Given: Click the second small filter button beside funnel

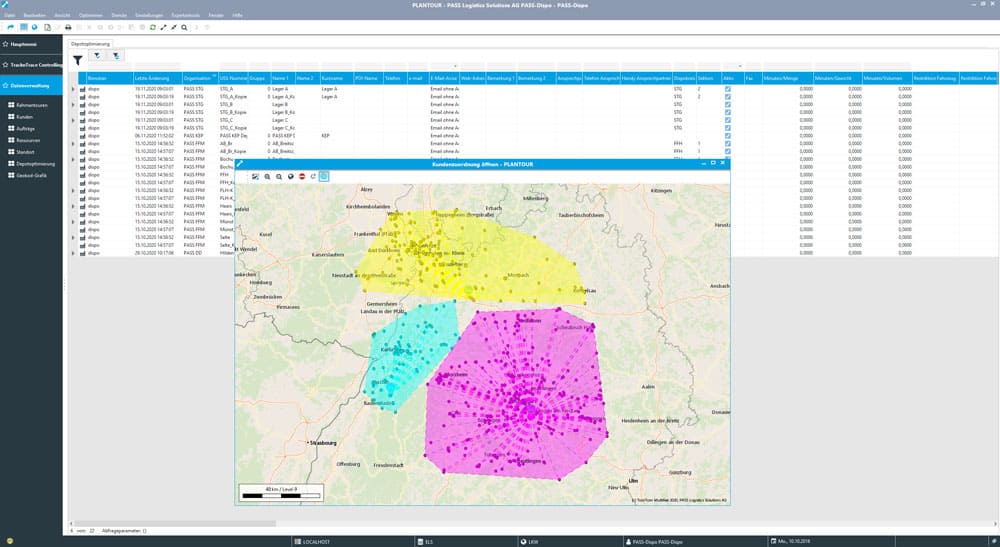Looking at the screenshot, I should [115, 56].
